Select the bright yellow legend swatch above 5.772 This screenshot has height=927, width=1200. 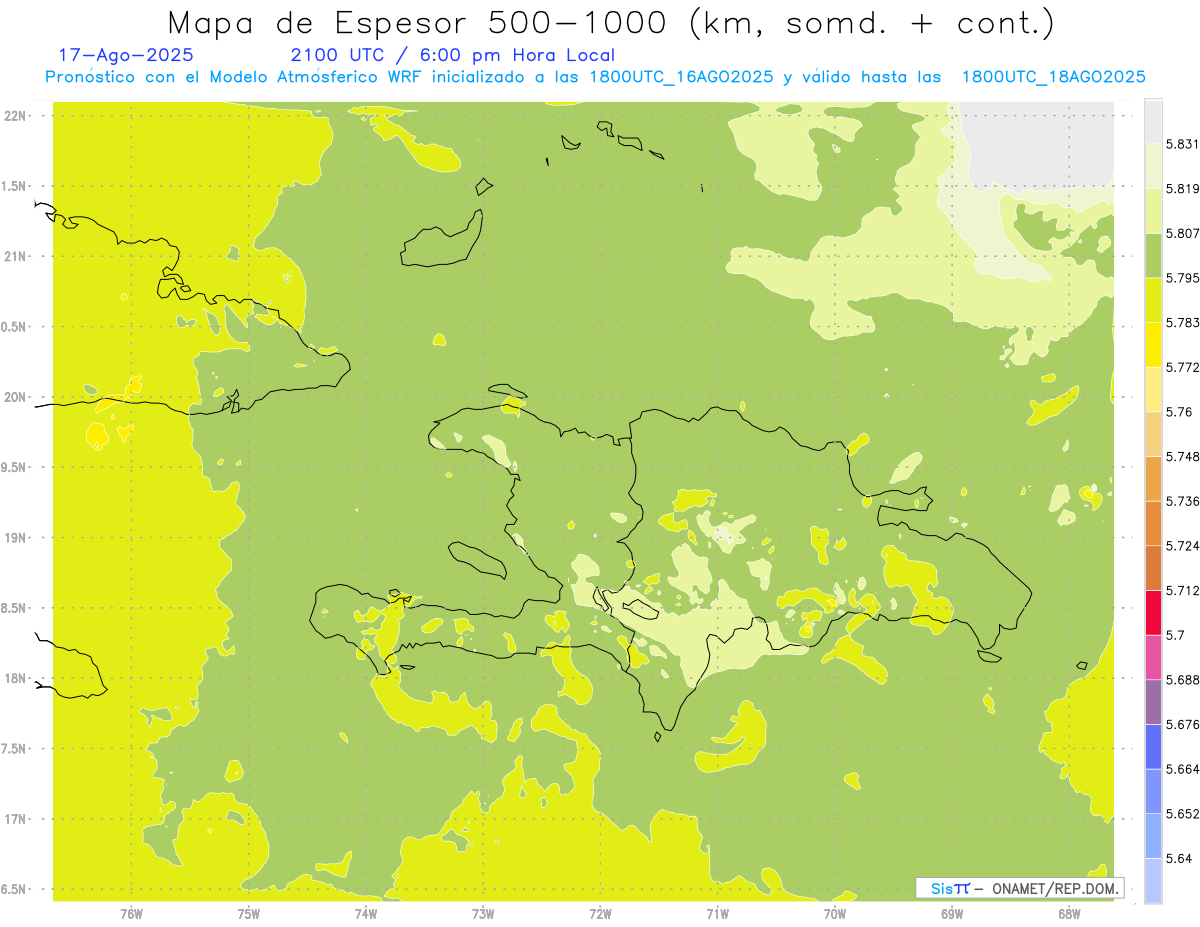pyautogui.click(x=1153, y=345)
